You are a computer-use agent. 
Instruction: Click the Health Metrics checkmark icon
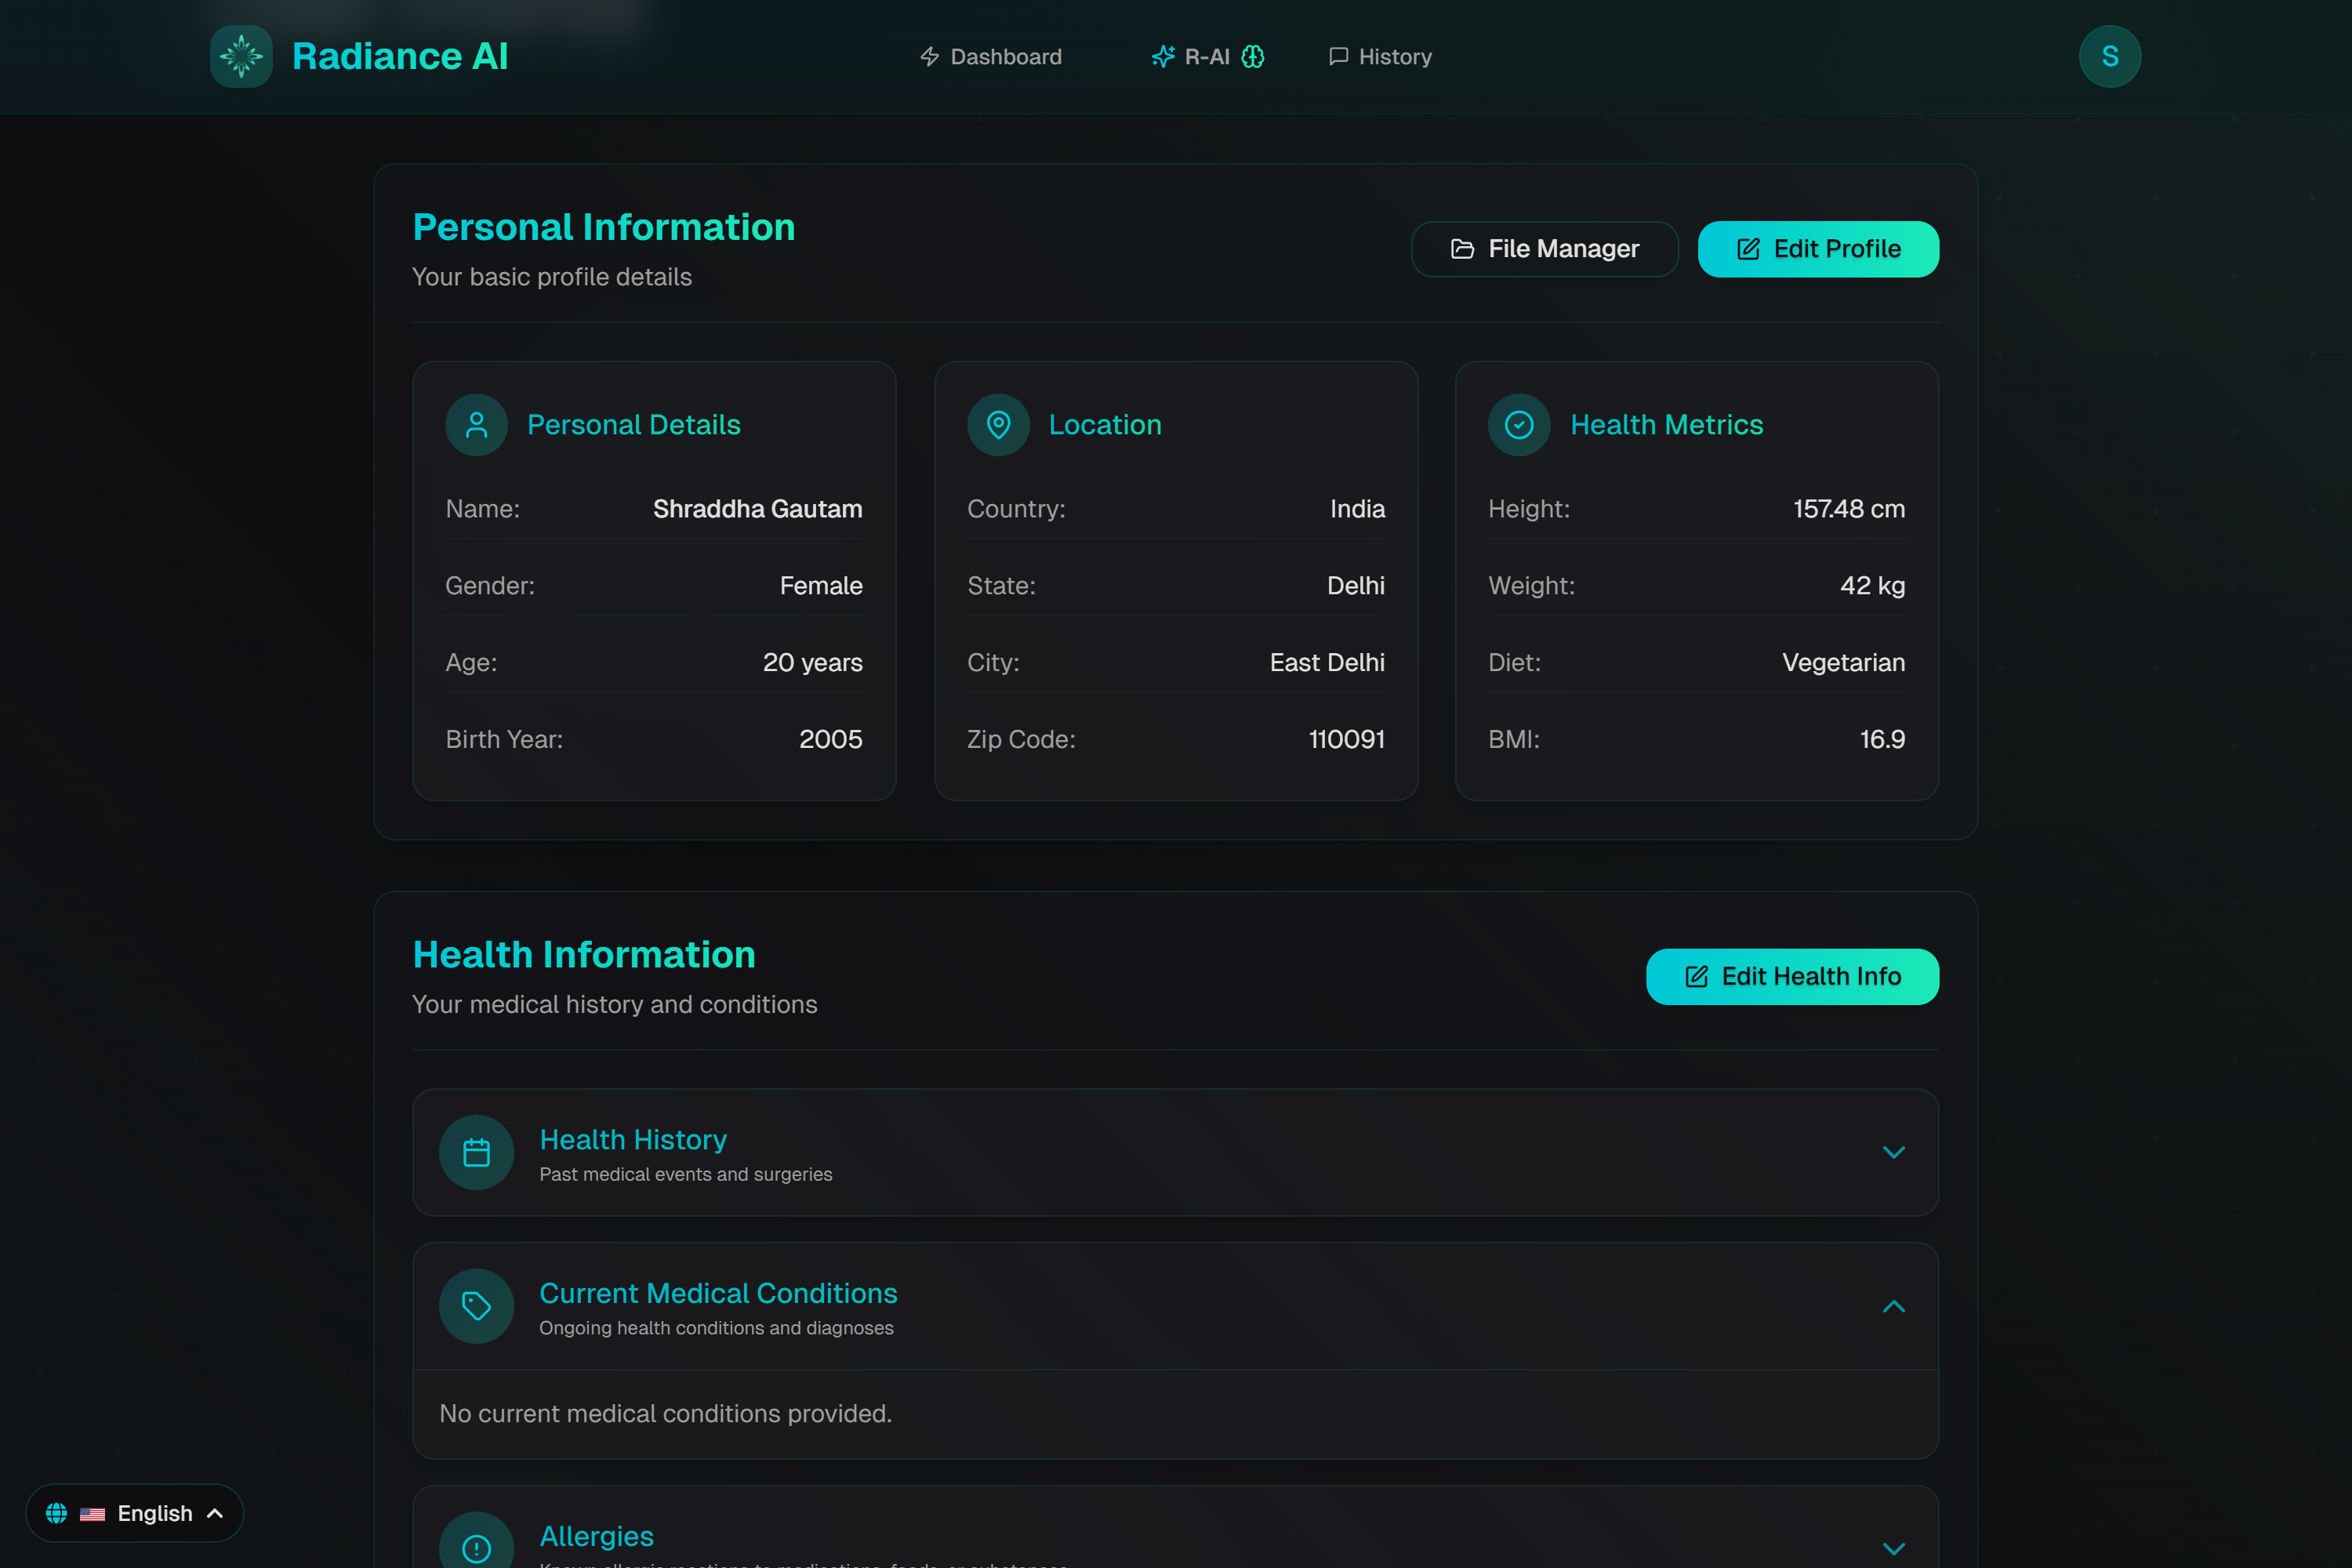[x=1518, y=425]
